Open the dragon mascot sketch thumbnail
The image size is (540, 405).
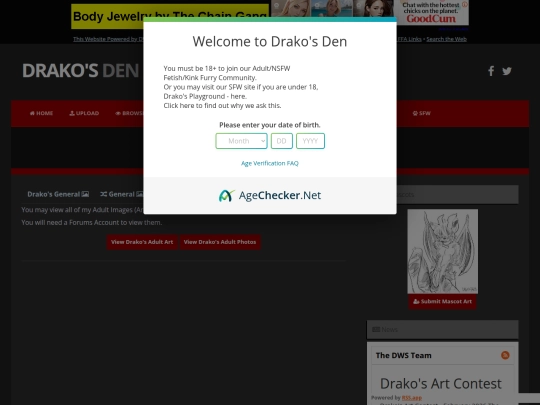pos(443,251)
